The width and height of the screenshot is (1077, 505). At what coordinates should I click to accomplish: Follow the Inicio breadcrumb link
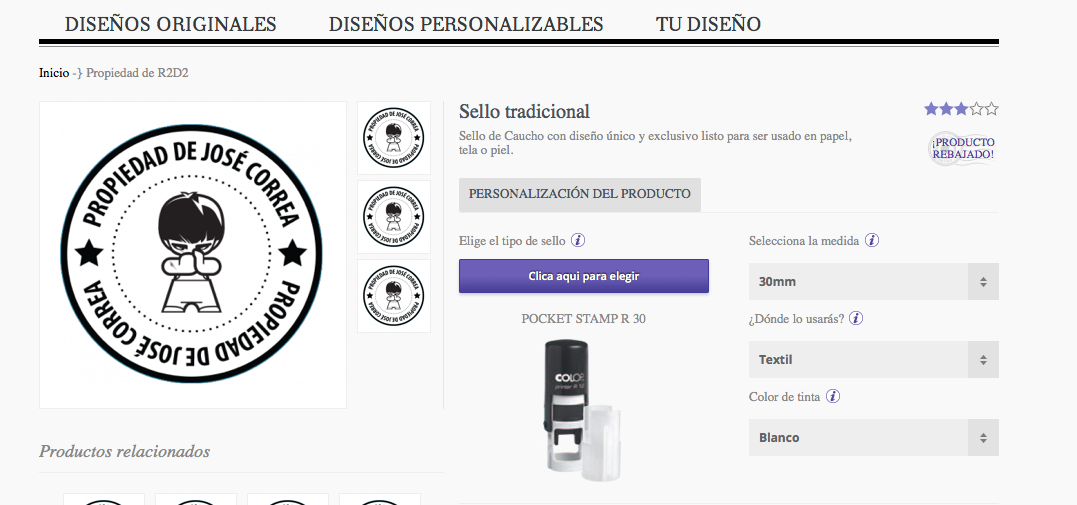(54, 73)
